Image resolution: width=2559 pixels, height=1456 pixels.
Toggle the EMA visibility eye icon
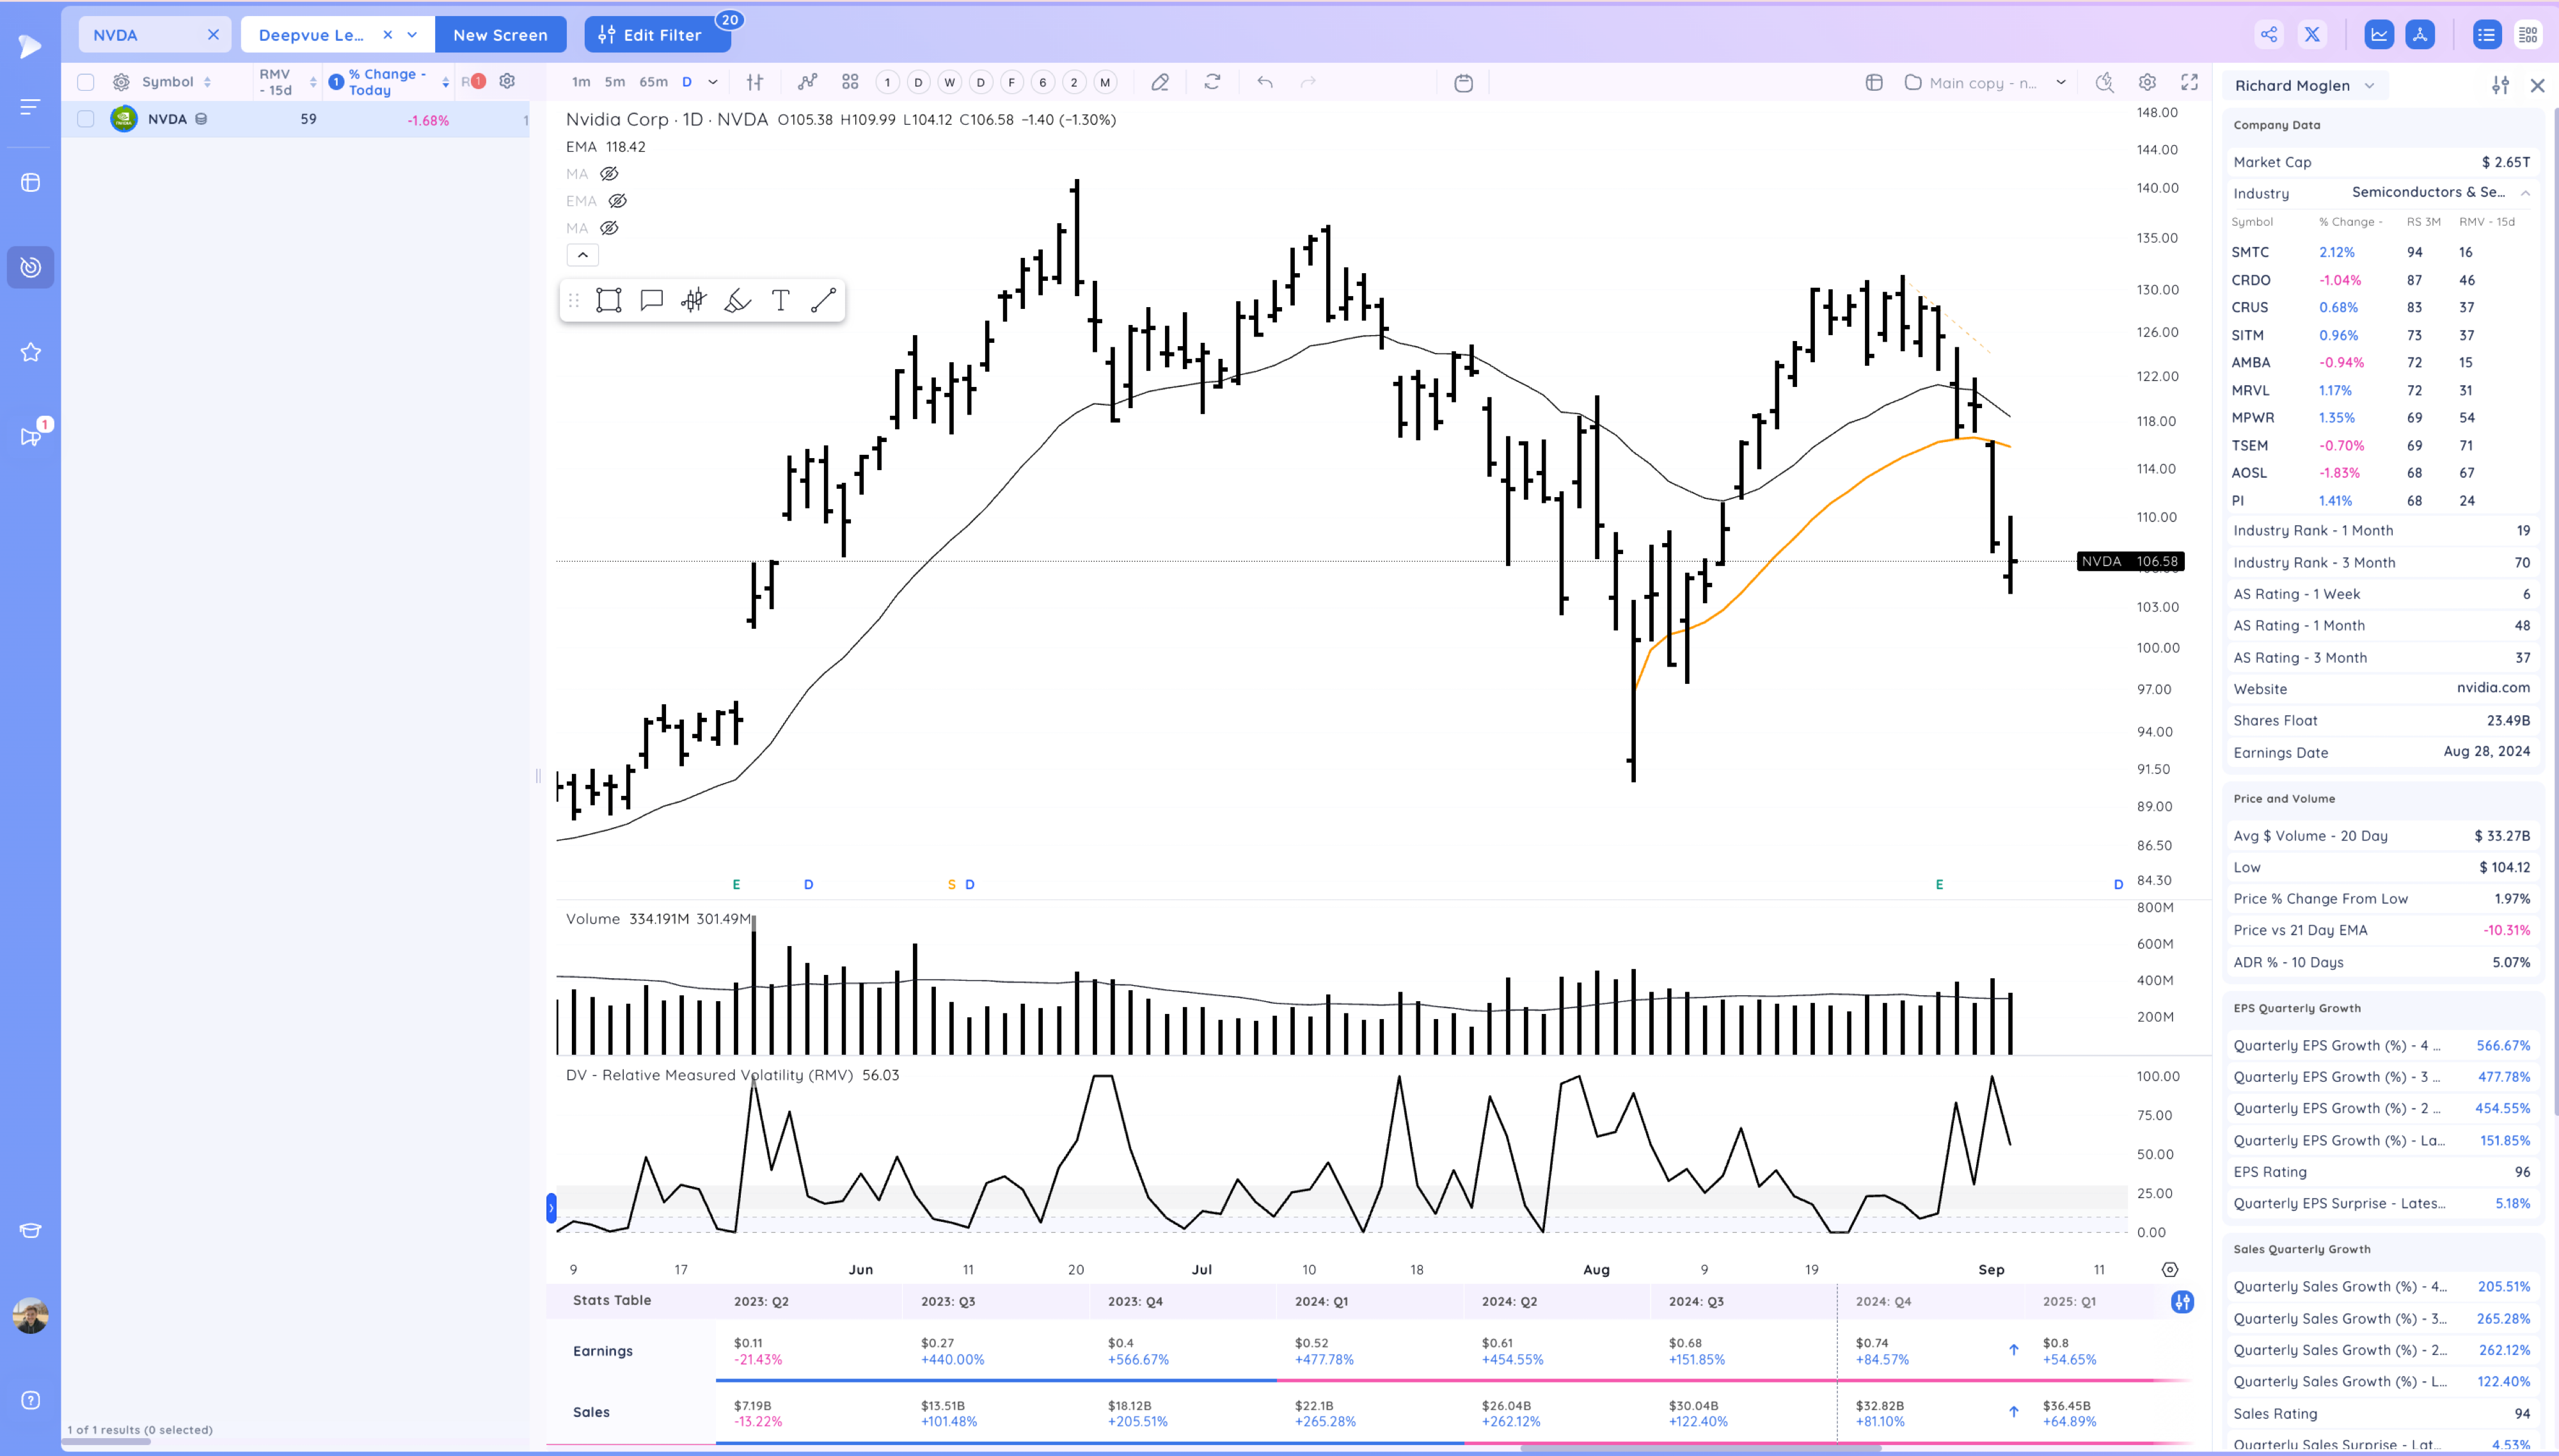click(617, 200)
